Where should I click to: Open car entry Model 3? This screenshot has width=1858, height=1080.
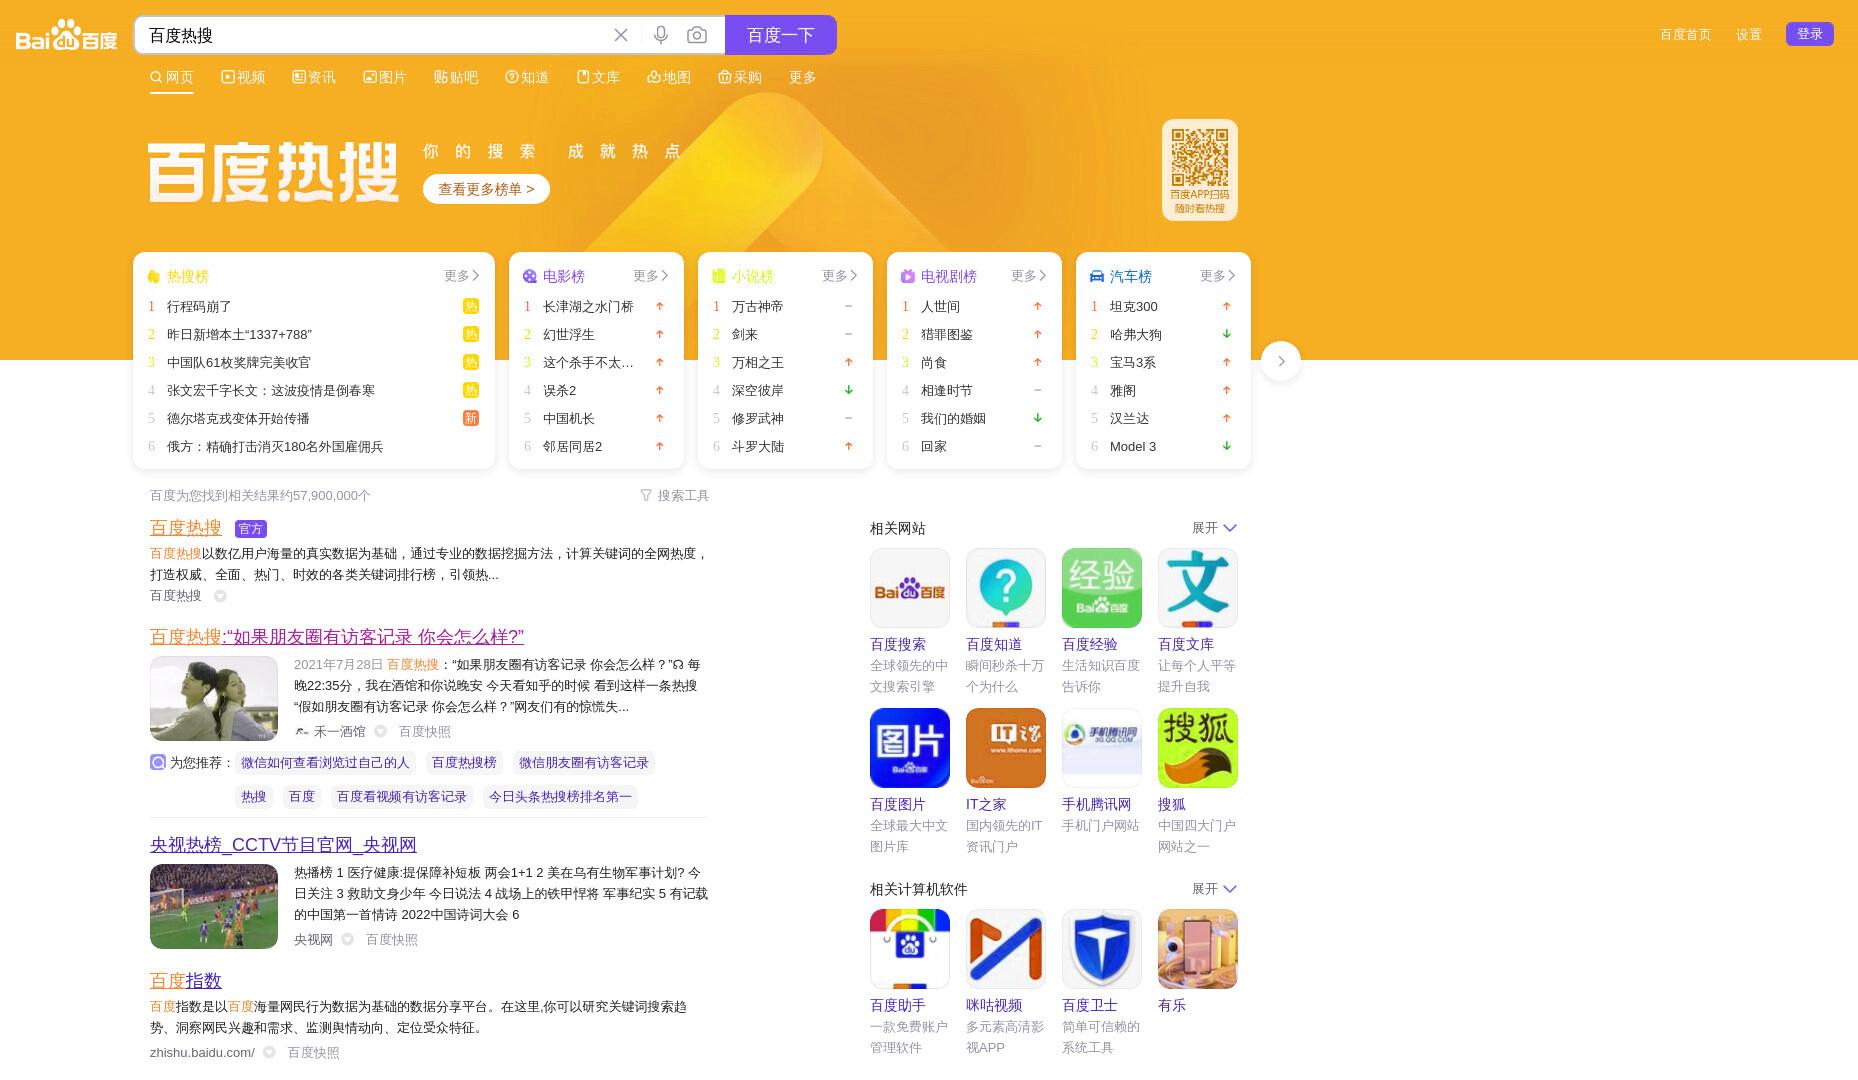point(1133,446)
